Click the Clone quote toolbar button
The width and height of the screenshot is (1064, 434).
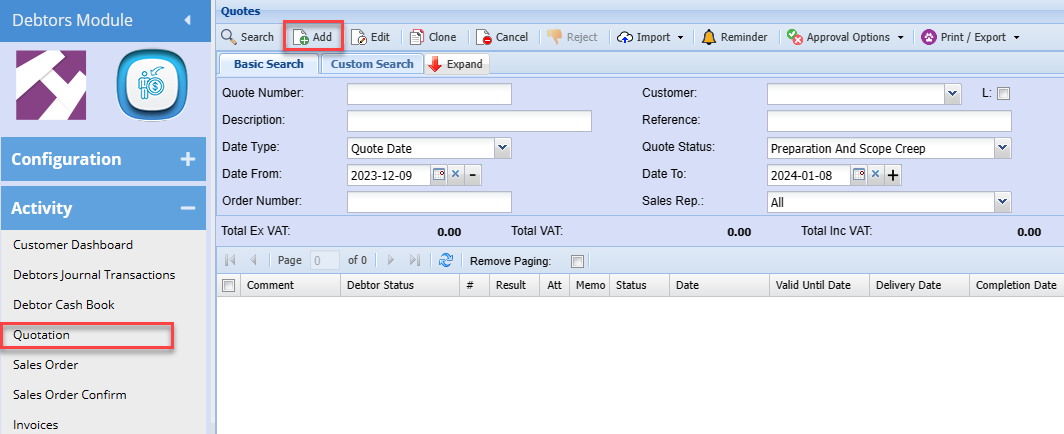click(x=432, y=37)
